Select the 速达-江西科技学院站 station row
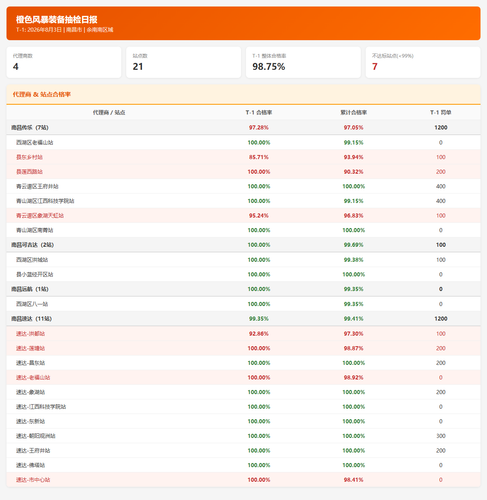This screenshot has width=487, height=500. pyautogui.click(x=243, y=407)
